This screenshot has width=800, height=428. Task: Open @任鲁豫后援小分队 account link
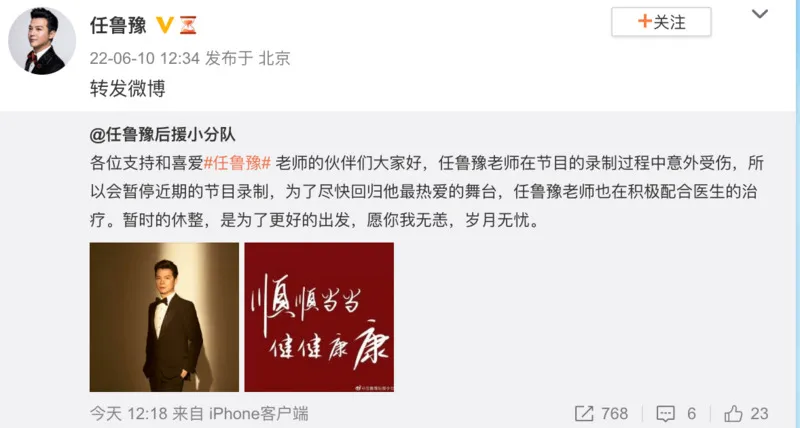pyautogui.click(x=163, y=135)
